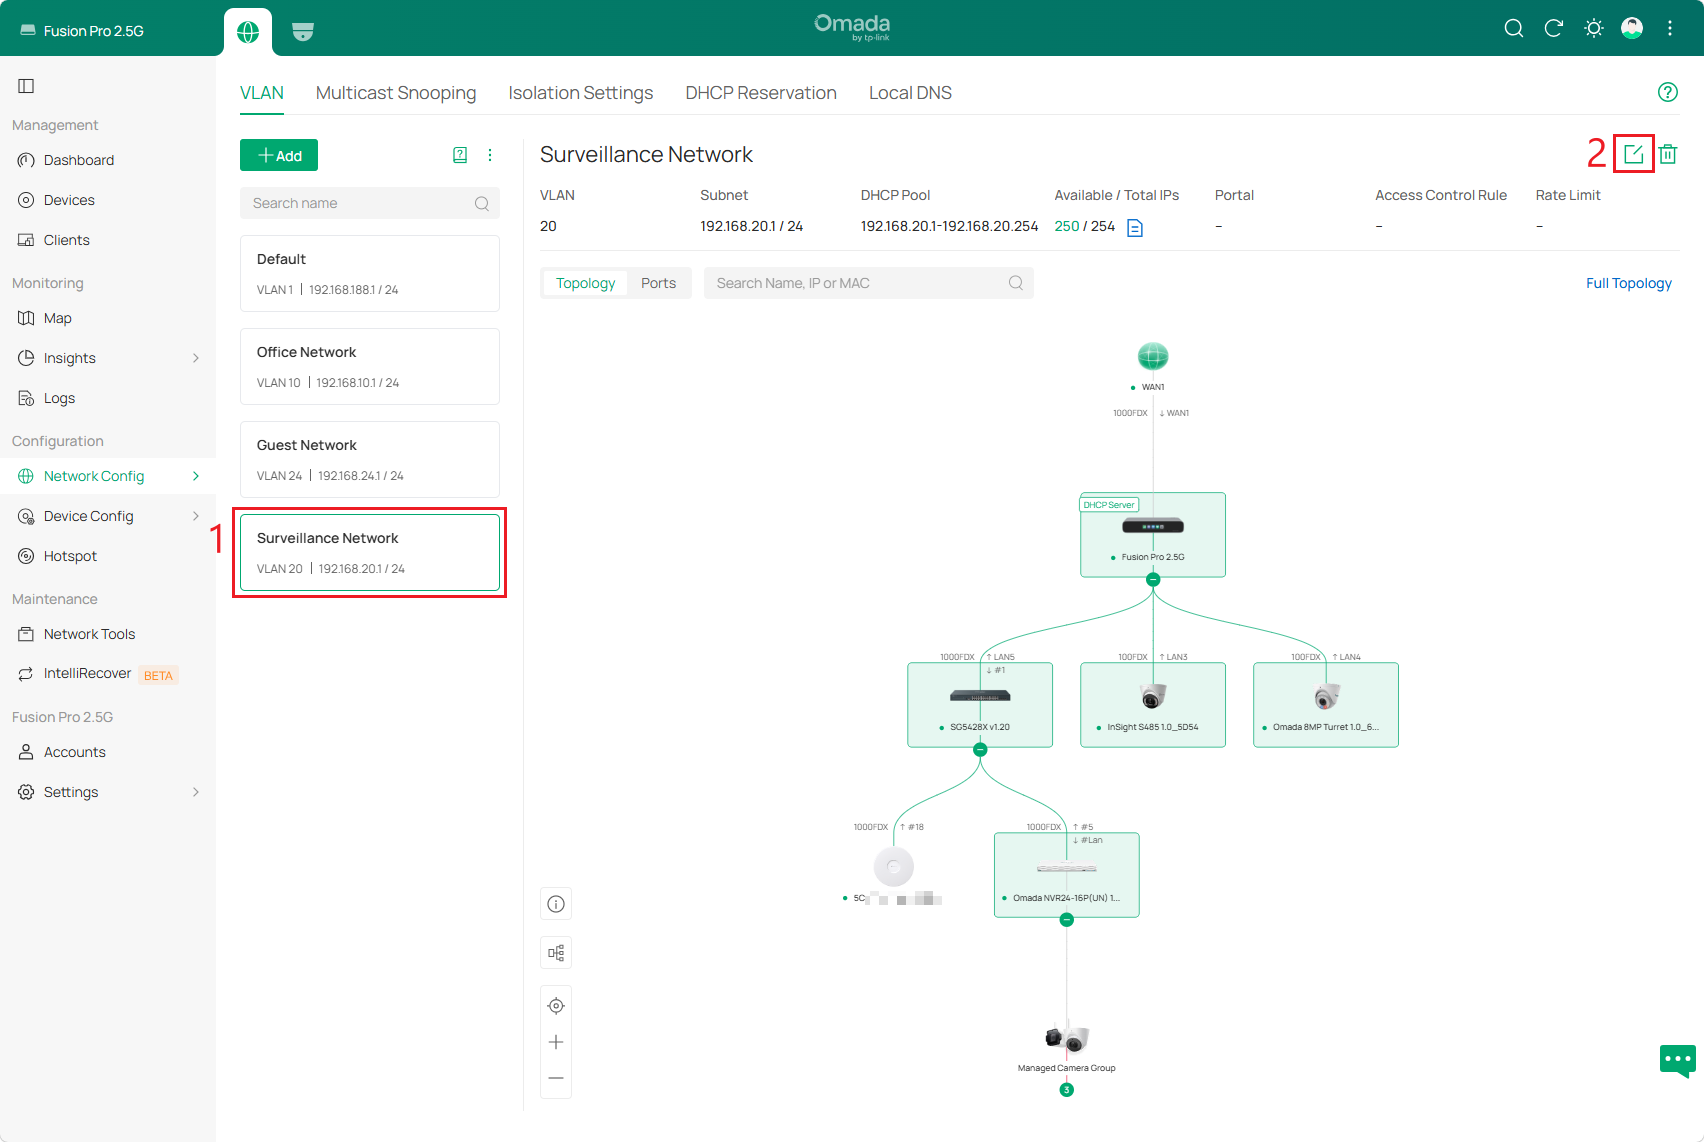Click Search Name, IP or MAC field
This screenshot has height=1142, width=1704.
click(869, 283)
